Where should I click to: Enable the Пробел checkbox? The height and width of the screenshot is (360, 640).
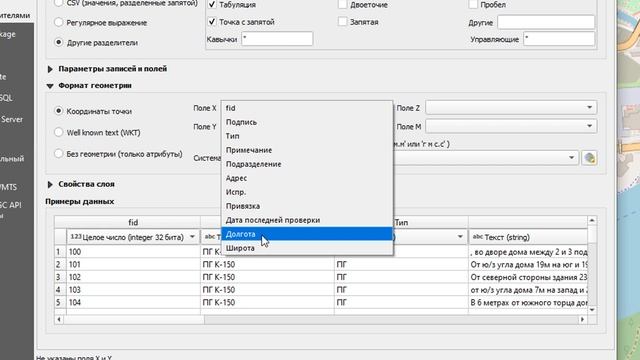[473, 4]
